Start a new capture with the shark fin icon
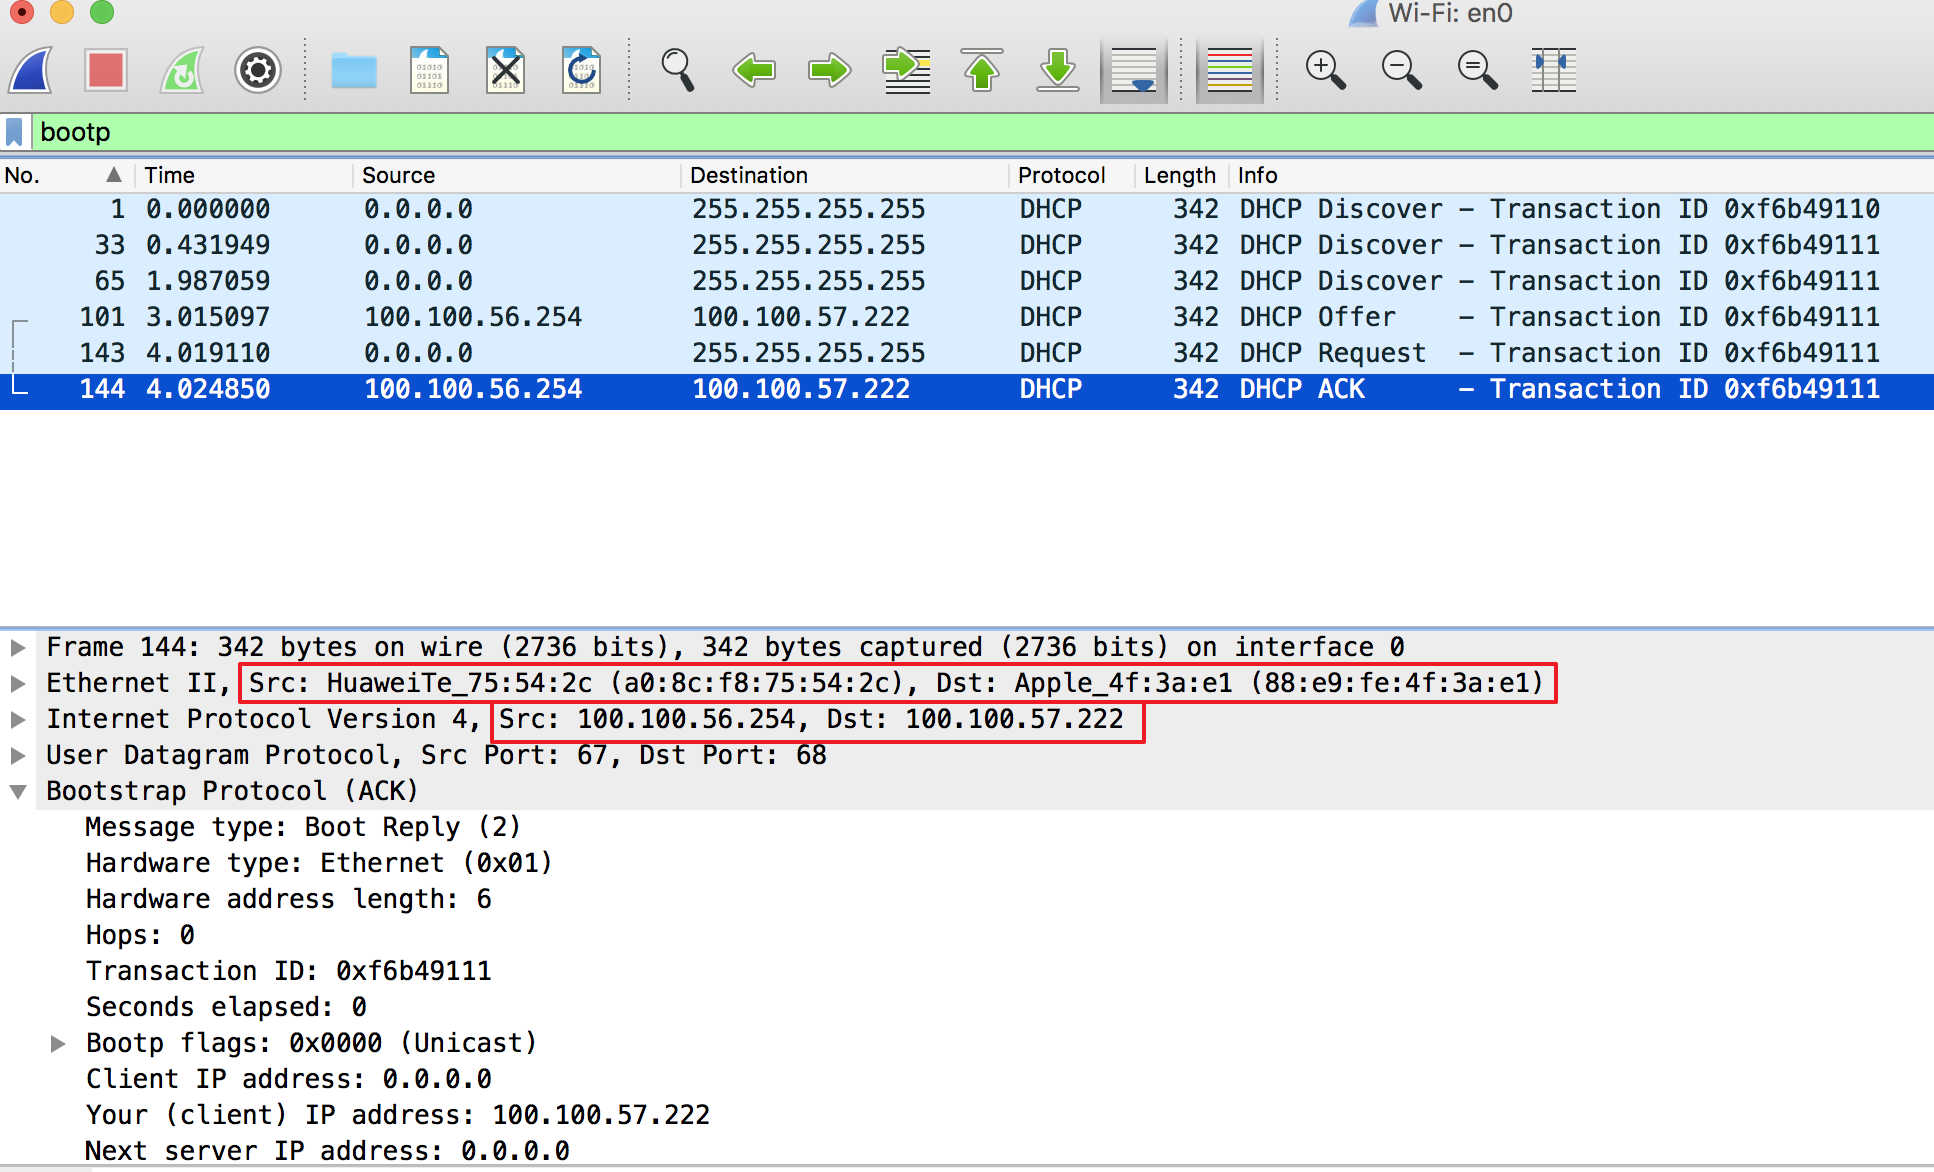This screenshot has width=1934, height=1172. (x=28, y=70)
